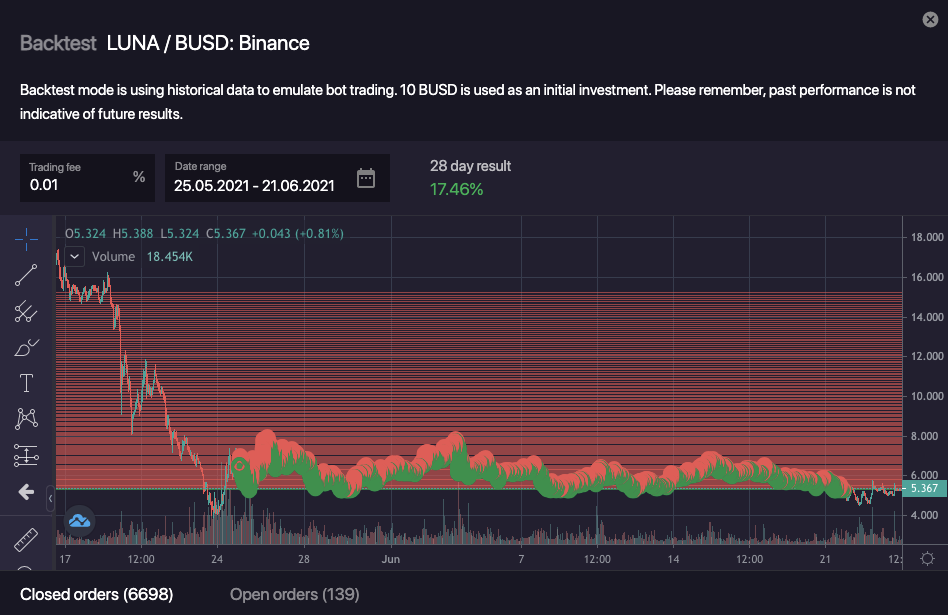
Task: Open chart settings gear icon
Action: pos(927,559)
